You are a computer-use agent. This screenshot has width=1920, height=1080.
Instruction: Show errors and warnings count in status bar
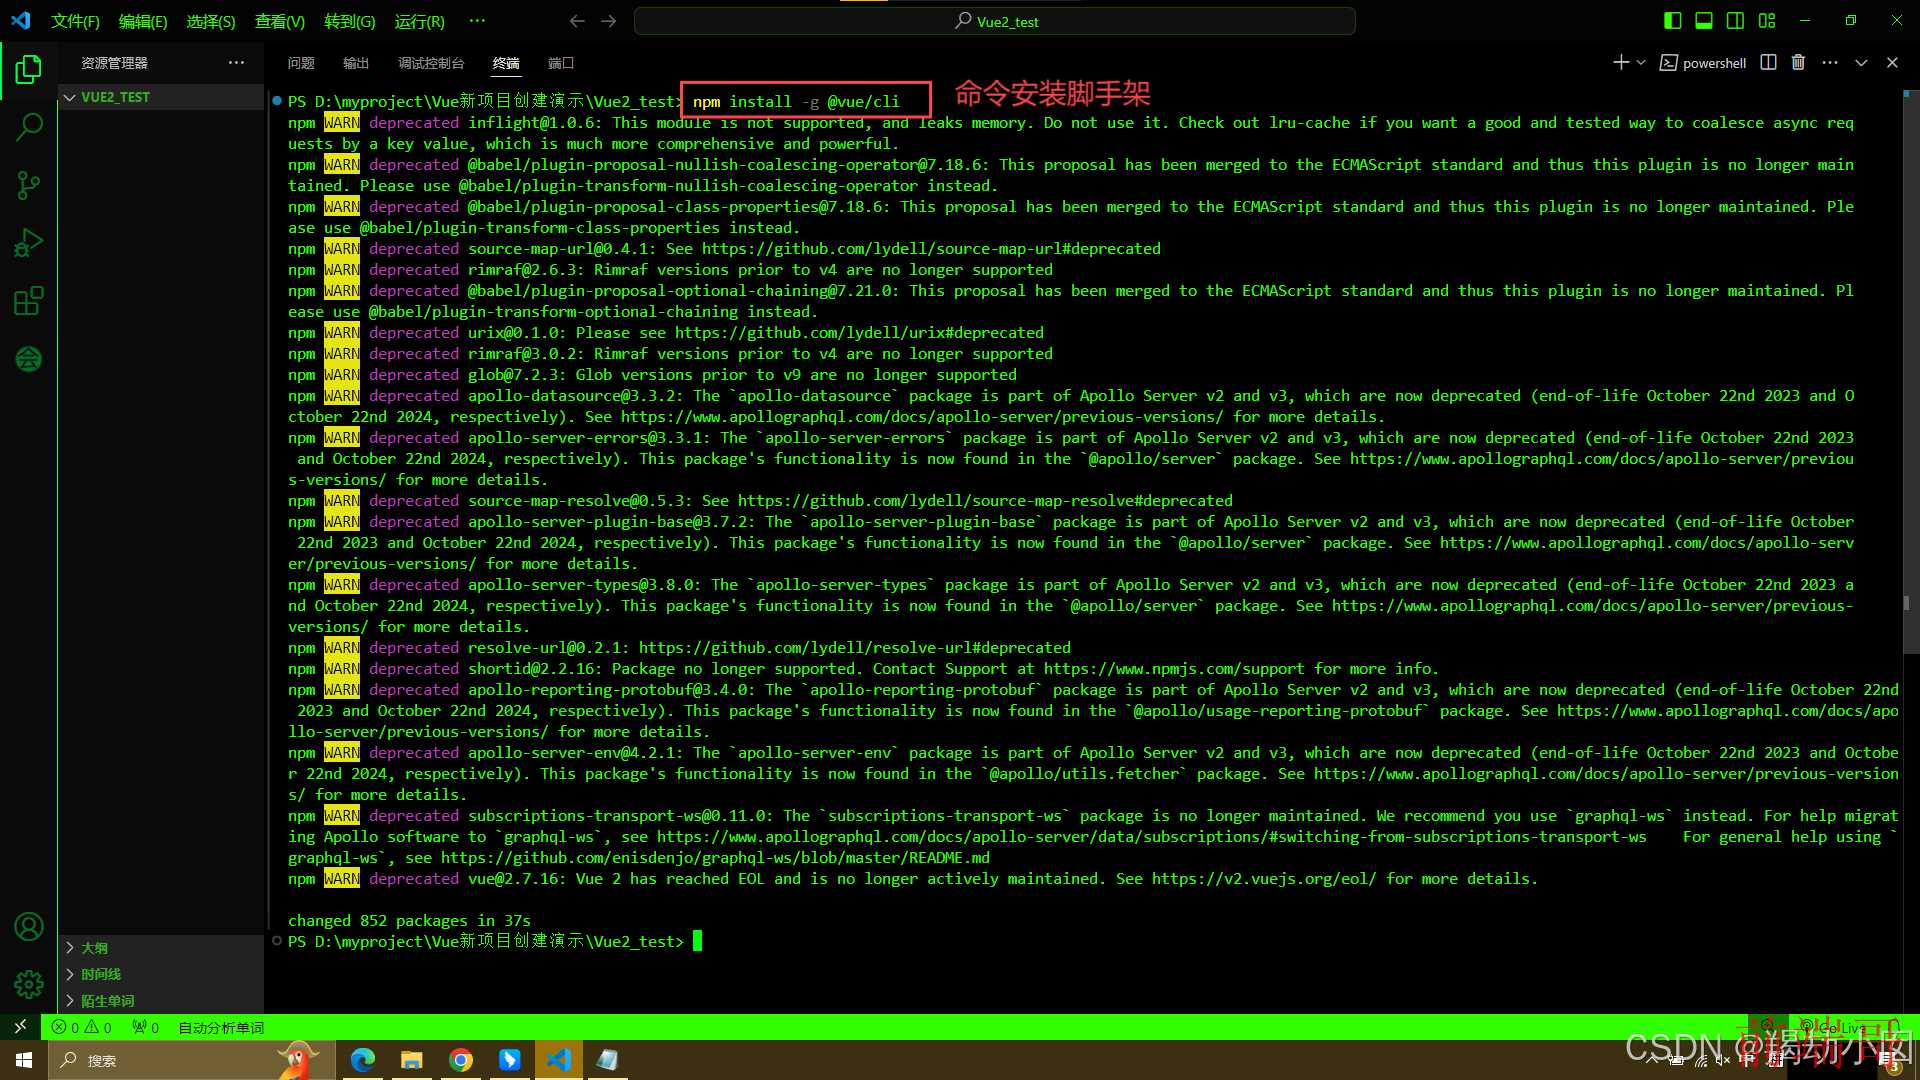(x=82, y=1027)
